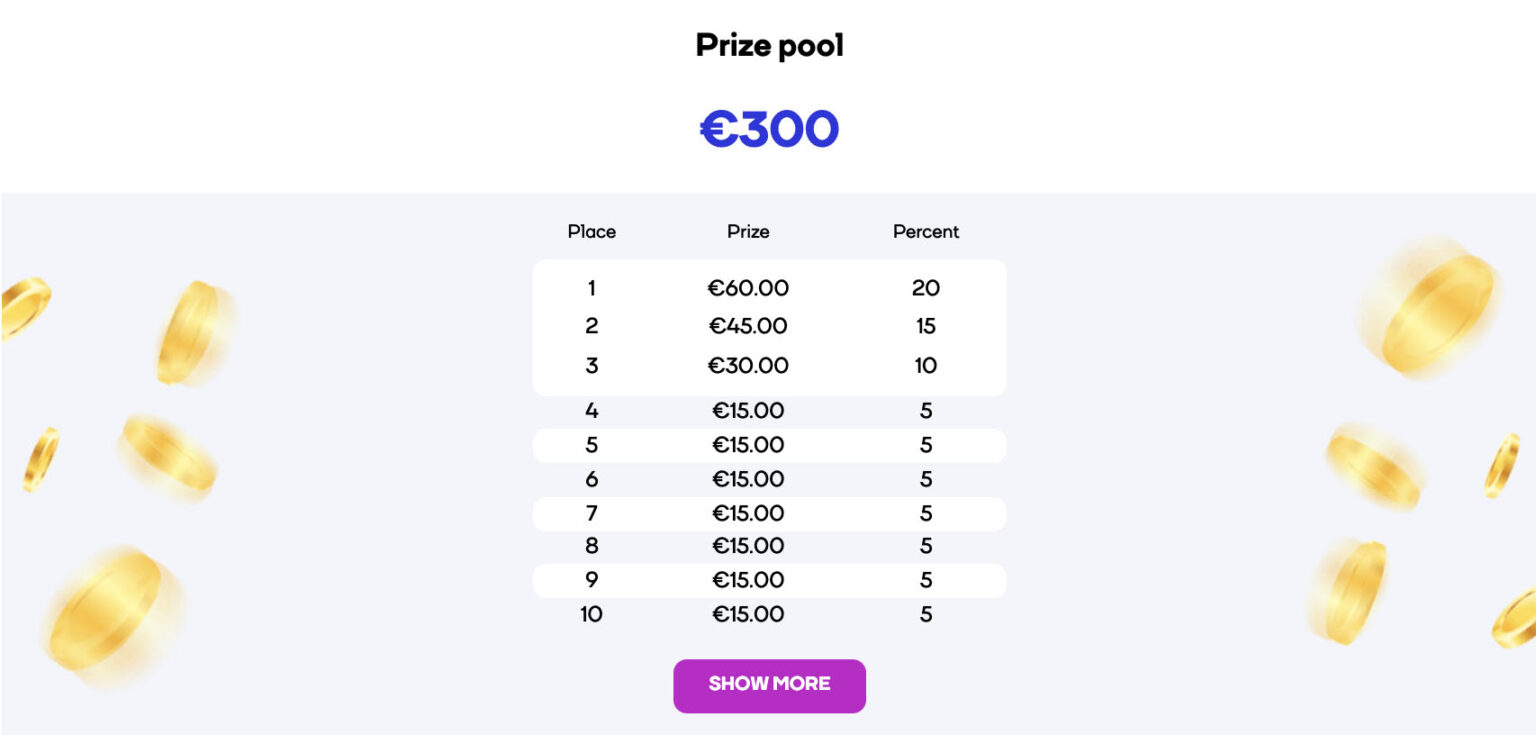The image size is (1536, 735).
Task: Click the 20 percent value
Action: (925, 288)
